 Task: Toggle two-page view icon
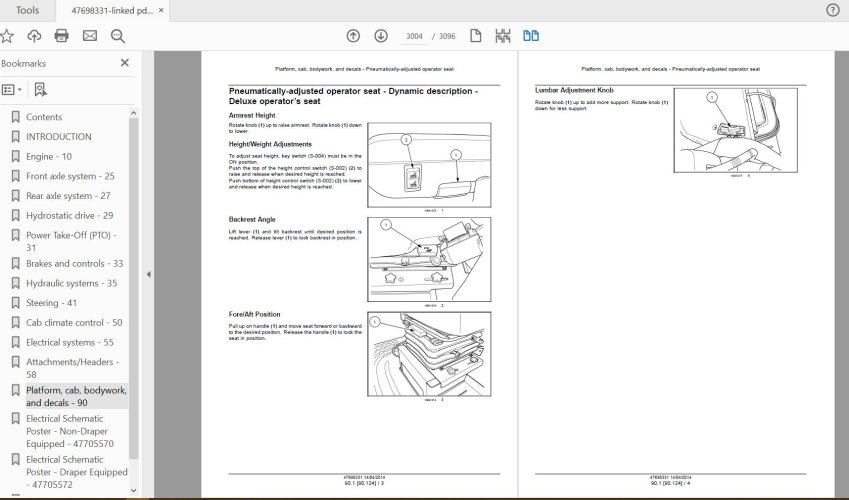pyautogui.click(x=531, y=36)
